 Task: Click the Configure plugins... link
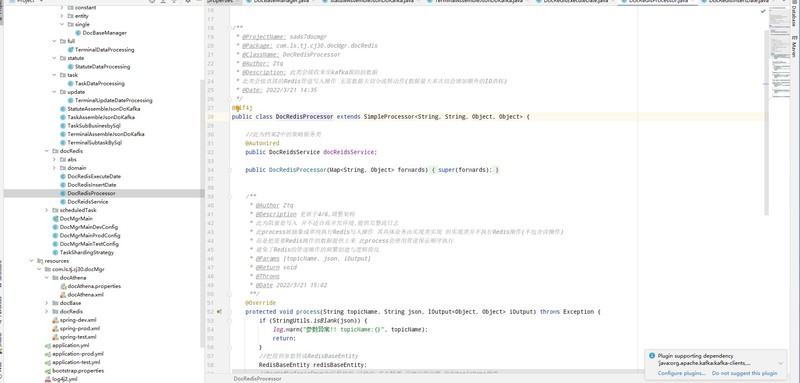click(x=681, y=373)
